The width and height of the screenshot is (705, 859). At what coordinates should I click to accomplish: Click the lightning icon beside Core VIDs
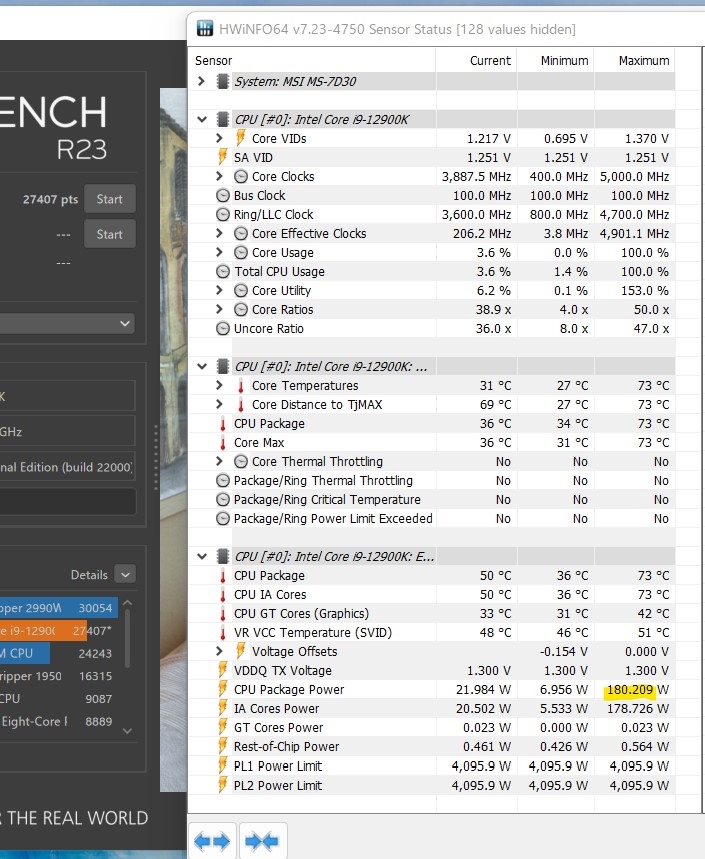pyautogui.click(x=240, y=138)
